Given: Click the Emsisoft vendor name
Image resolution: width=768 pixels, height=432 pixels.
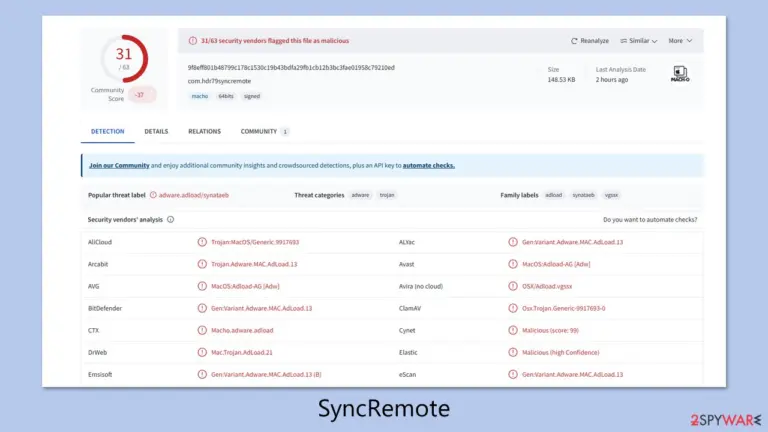Looking at the screenshot, I should (100, 374).
